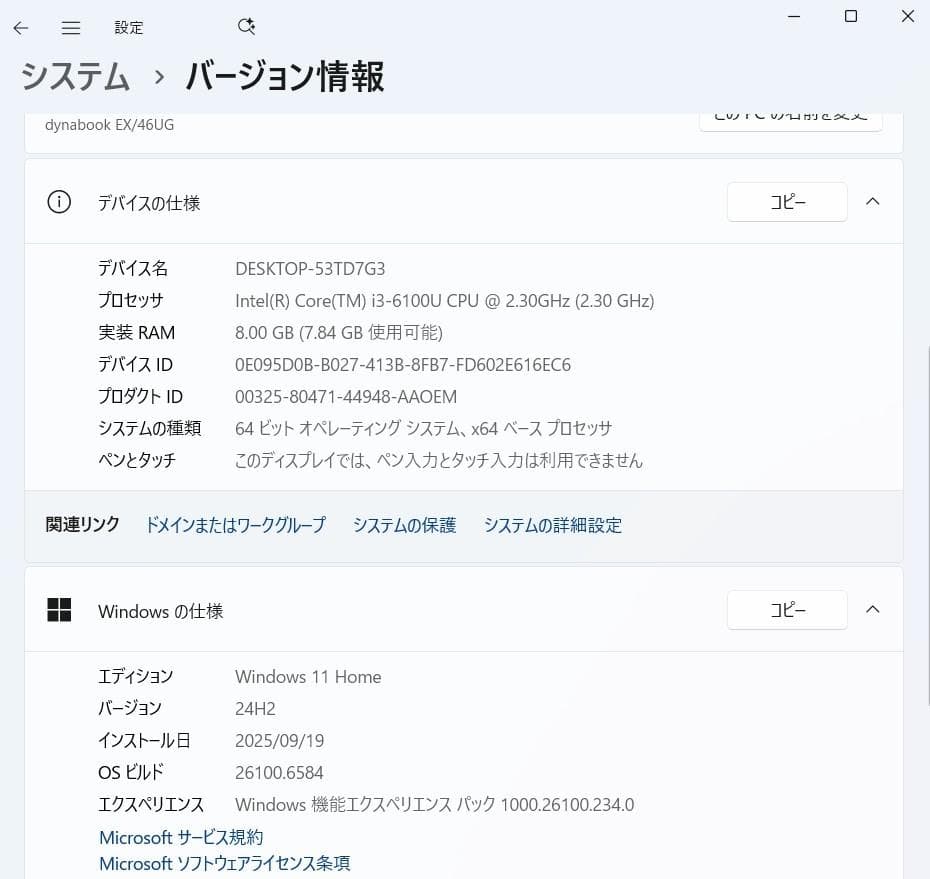Copy the Windows specifications with コピー

pyautogui.click(x=787, y=610)
